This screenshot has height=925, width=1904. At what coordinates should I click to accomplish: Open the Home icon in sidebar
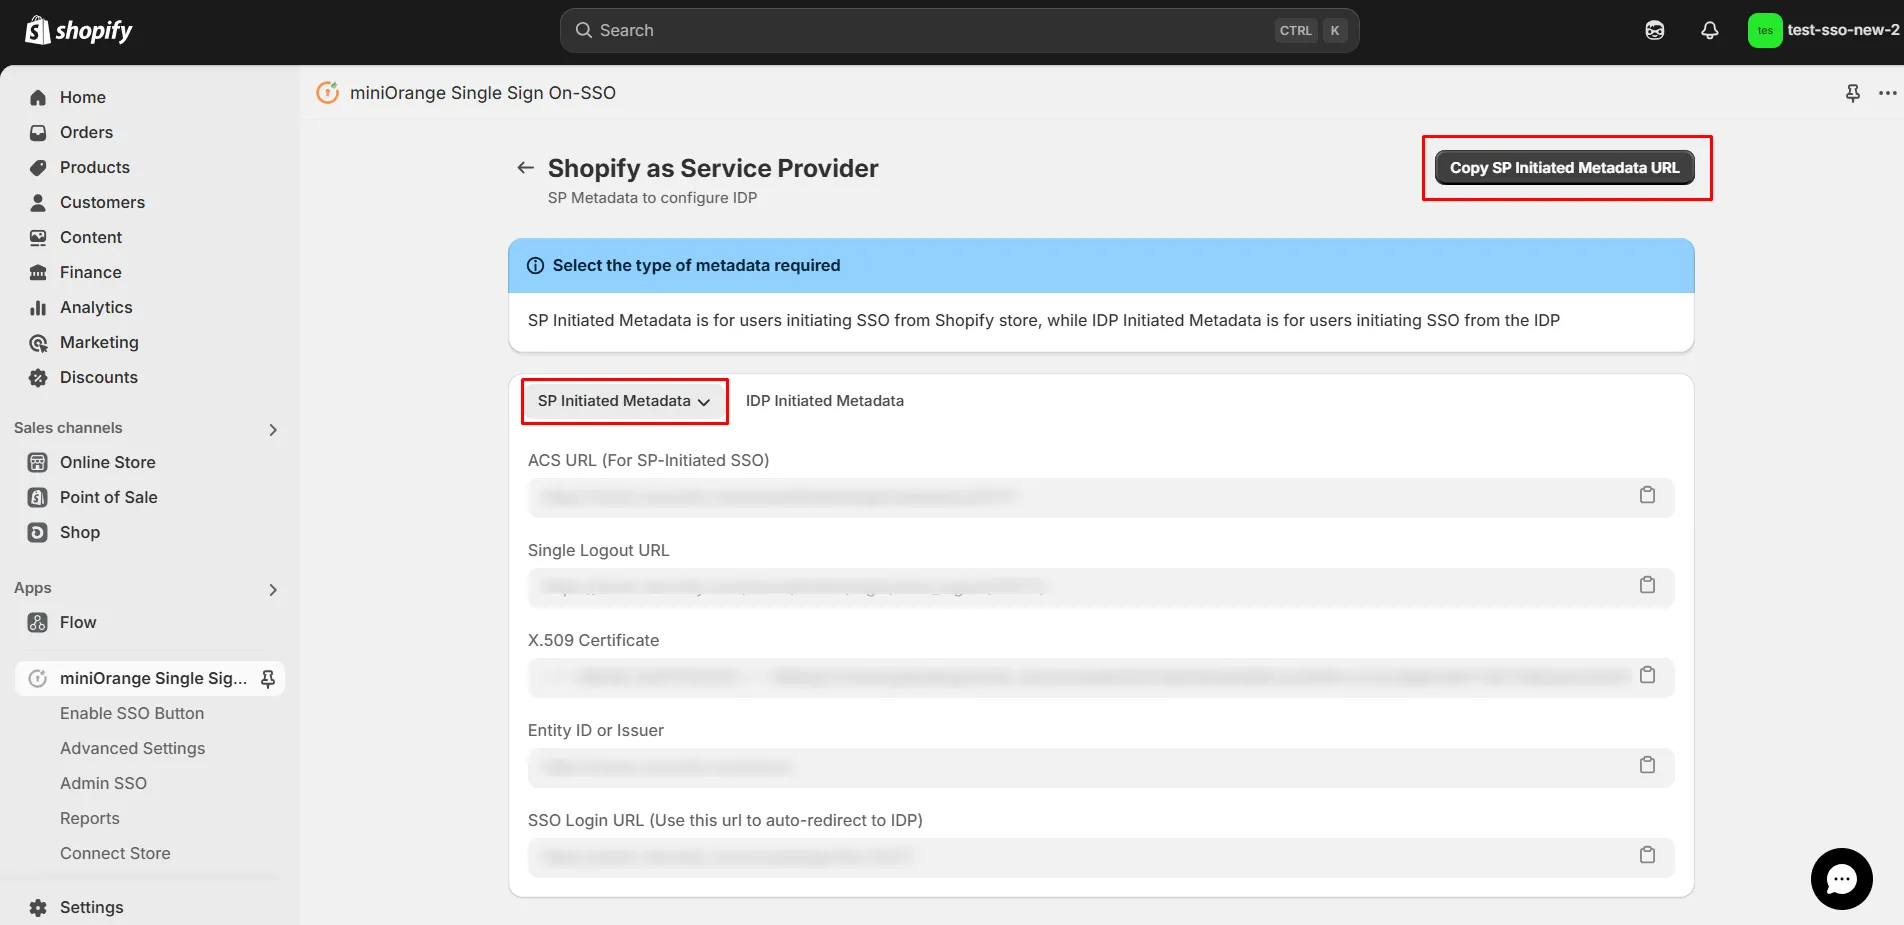pos(38,97)
